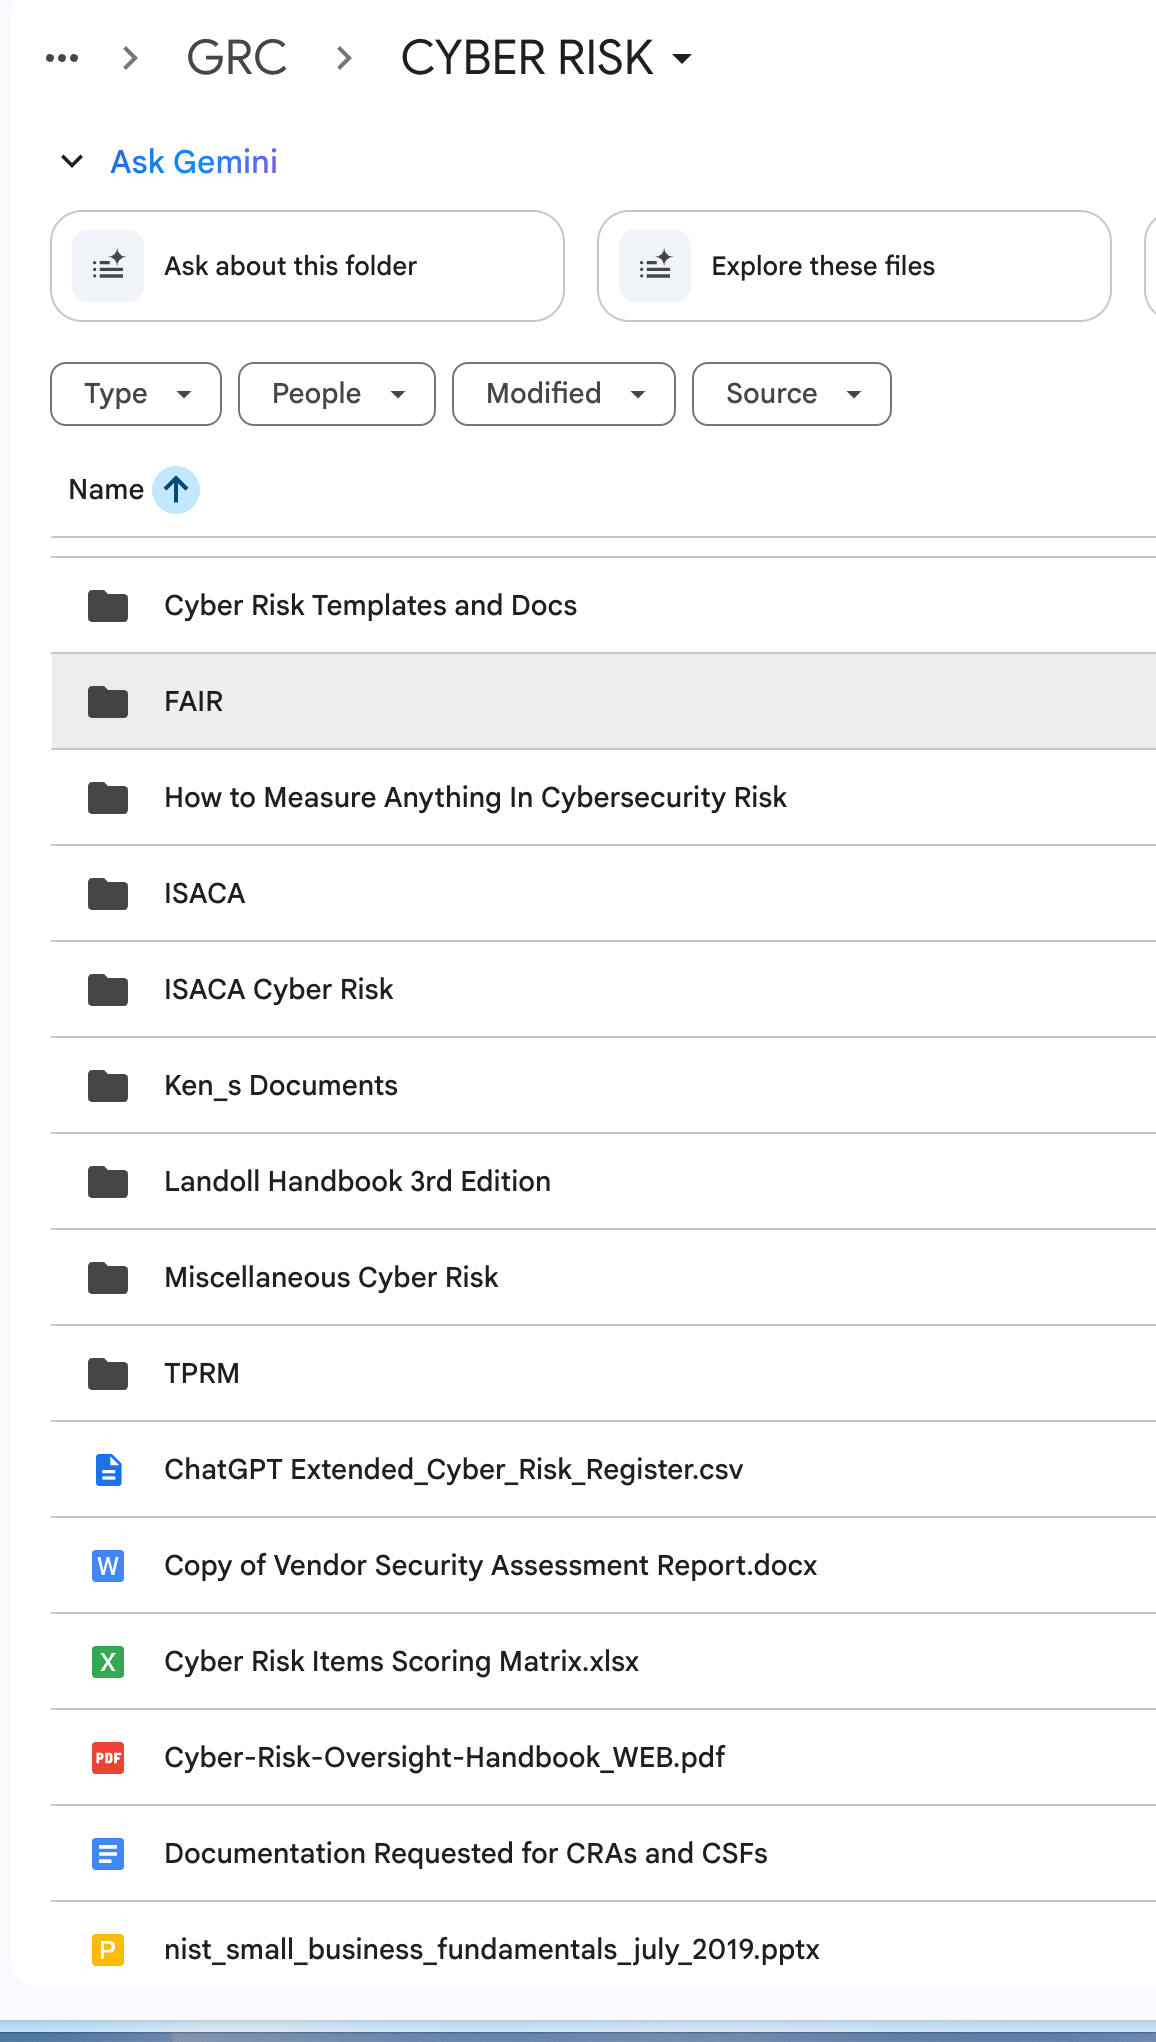This screenshot has width=1156, height=2042.
Task: Open the Source filter dropdown
Action: point(792,394)
